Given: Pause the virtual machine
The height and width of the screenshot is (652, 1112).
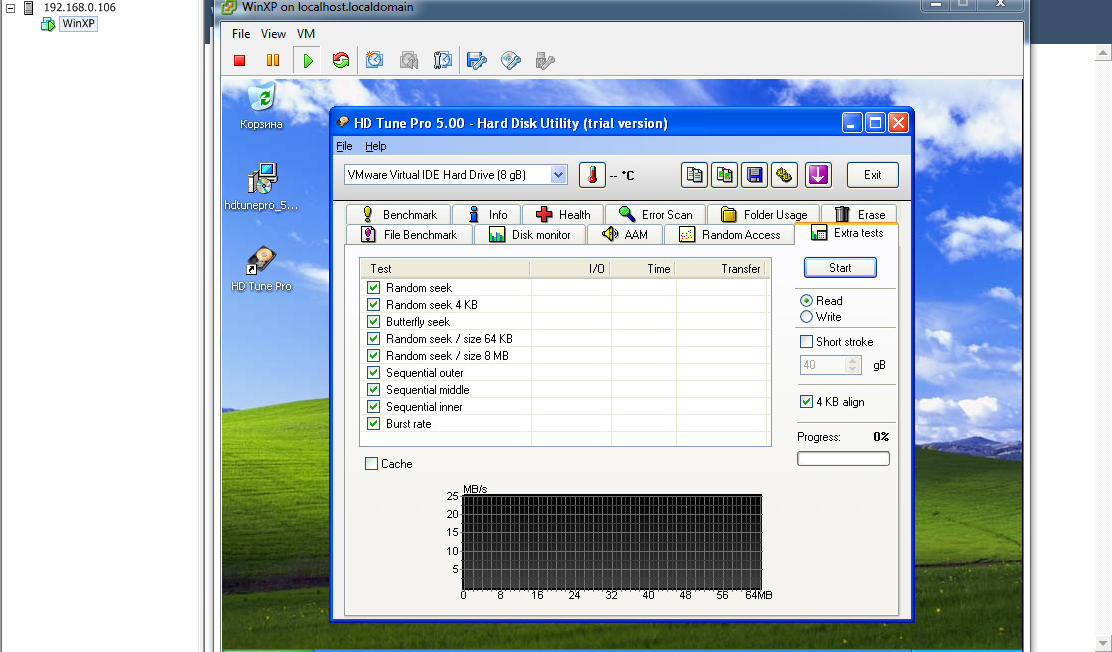Looking at the screenshot, I should [x=273, y=61].
